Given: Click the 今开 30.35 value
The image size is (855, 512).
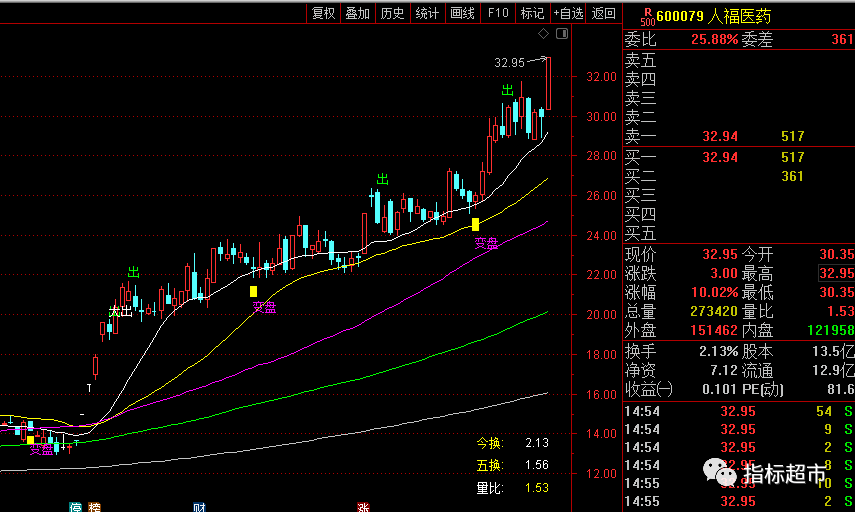Looking at the screenshot, I should coord(837,255).
